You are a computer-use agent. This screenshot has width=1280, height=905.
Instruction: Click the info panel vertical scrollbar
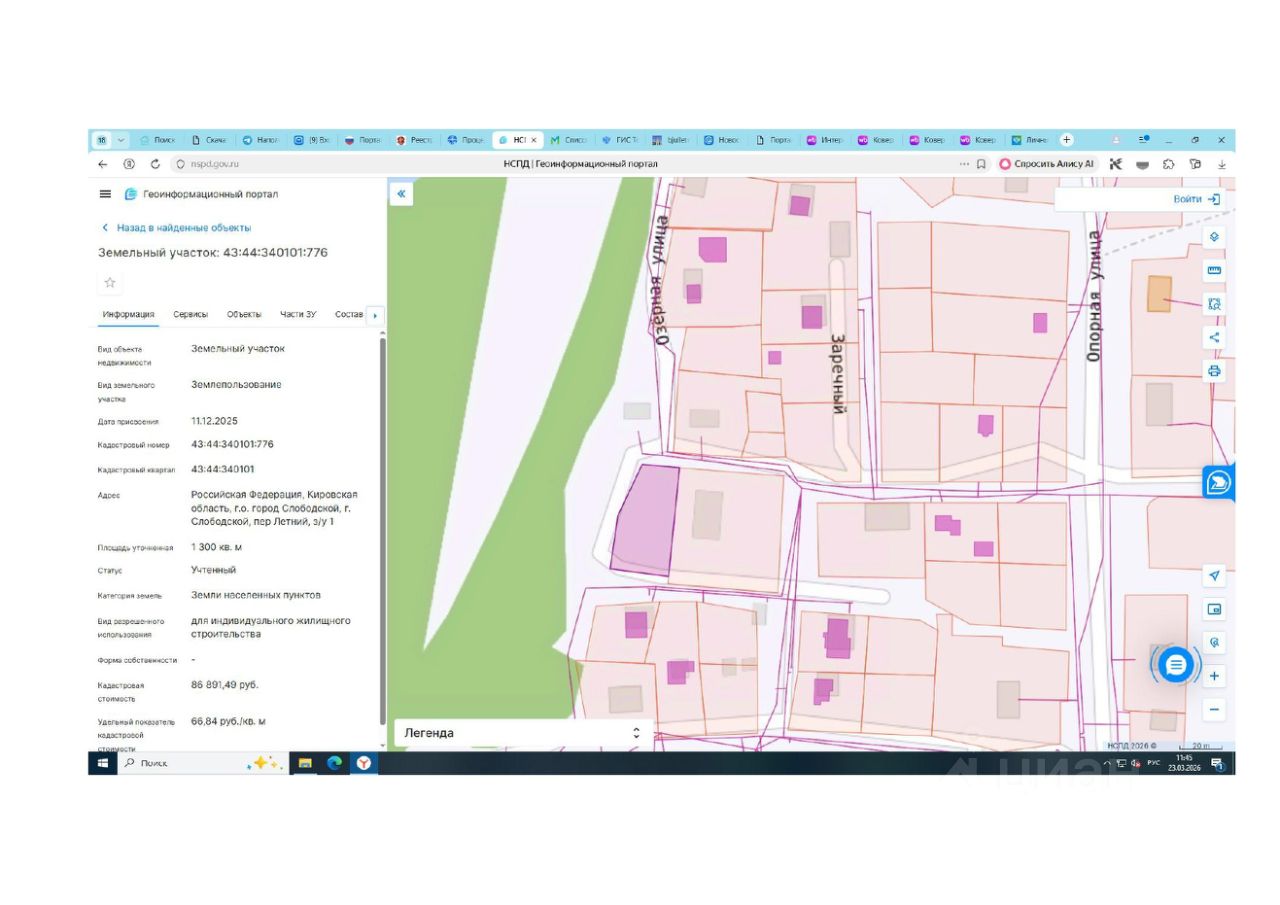click(381, 530)
